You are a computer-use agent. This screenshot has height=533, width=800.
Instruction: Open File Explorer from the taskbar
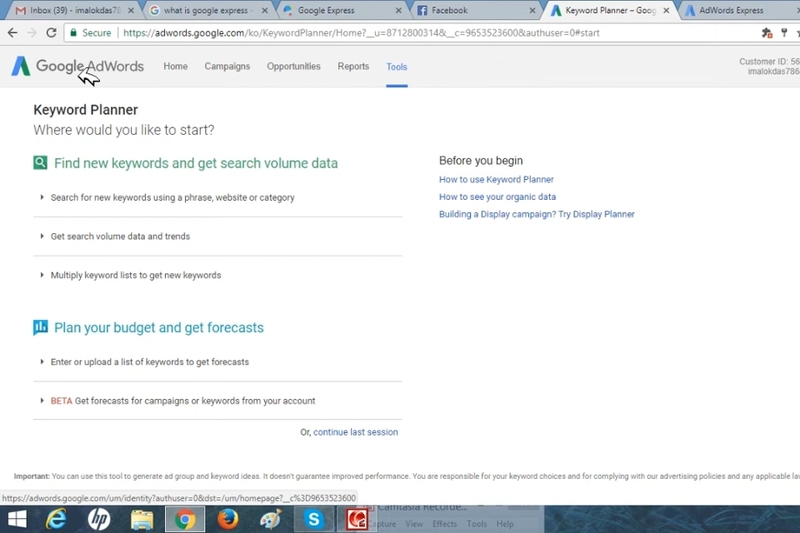pos(142,520)
